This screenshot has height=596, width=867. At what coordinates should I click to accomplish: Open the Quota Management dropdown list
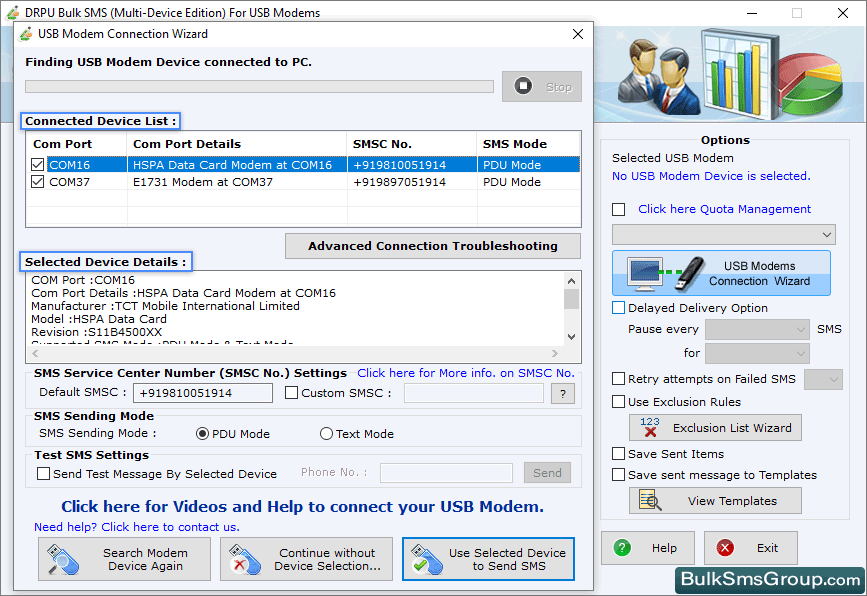coord(723,234)
